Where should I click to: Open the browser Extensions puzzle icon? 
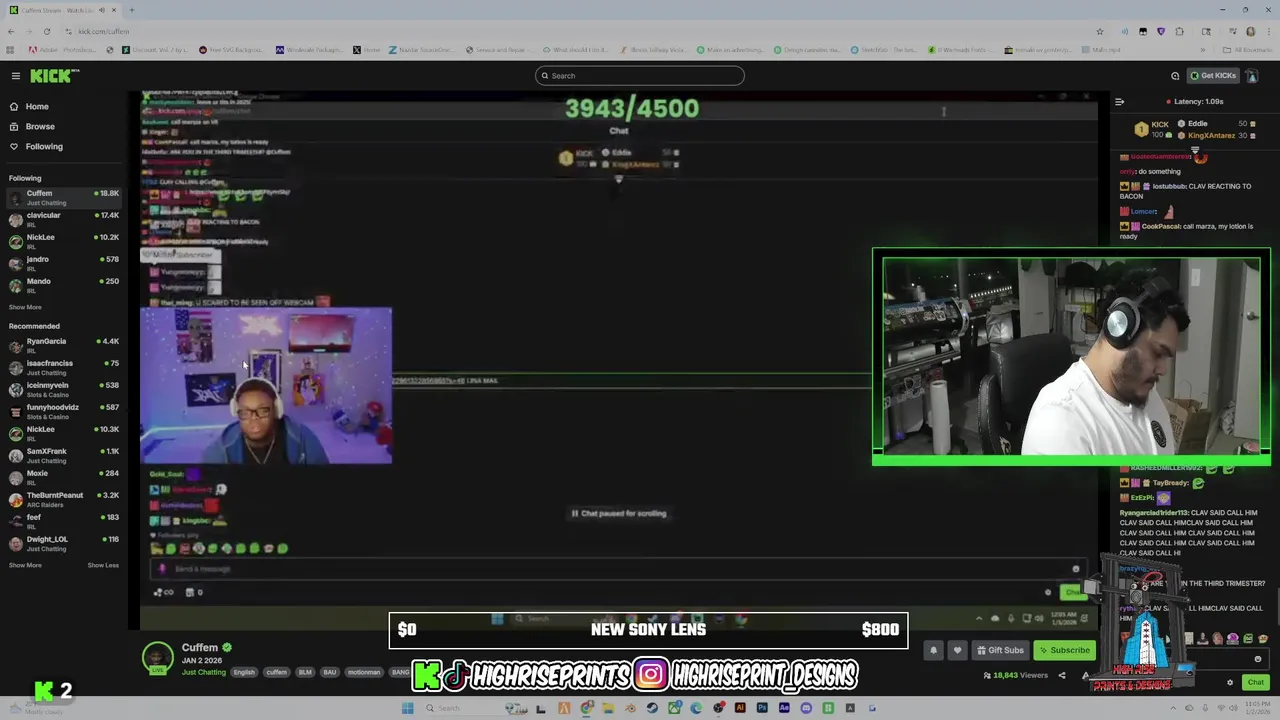1179,31
